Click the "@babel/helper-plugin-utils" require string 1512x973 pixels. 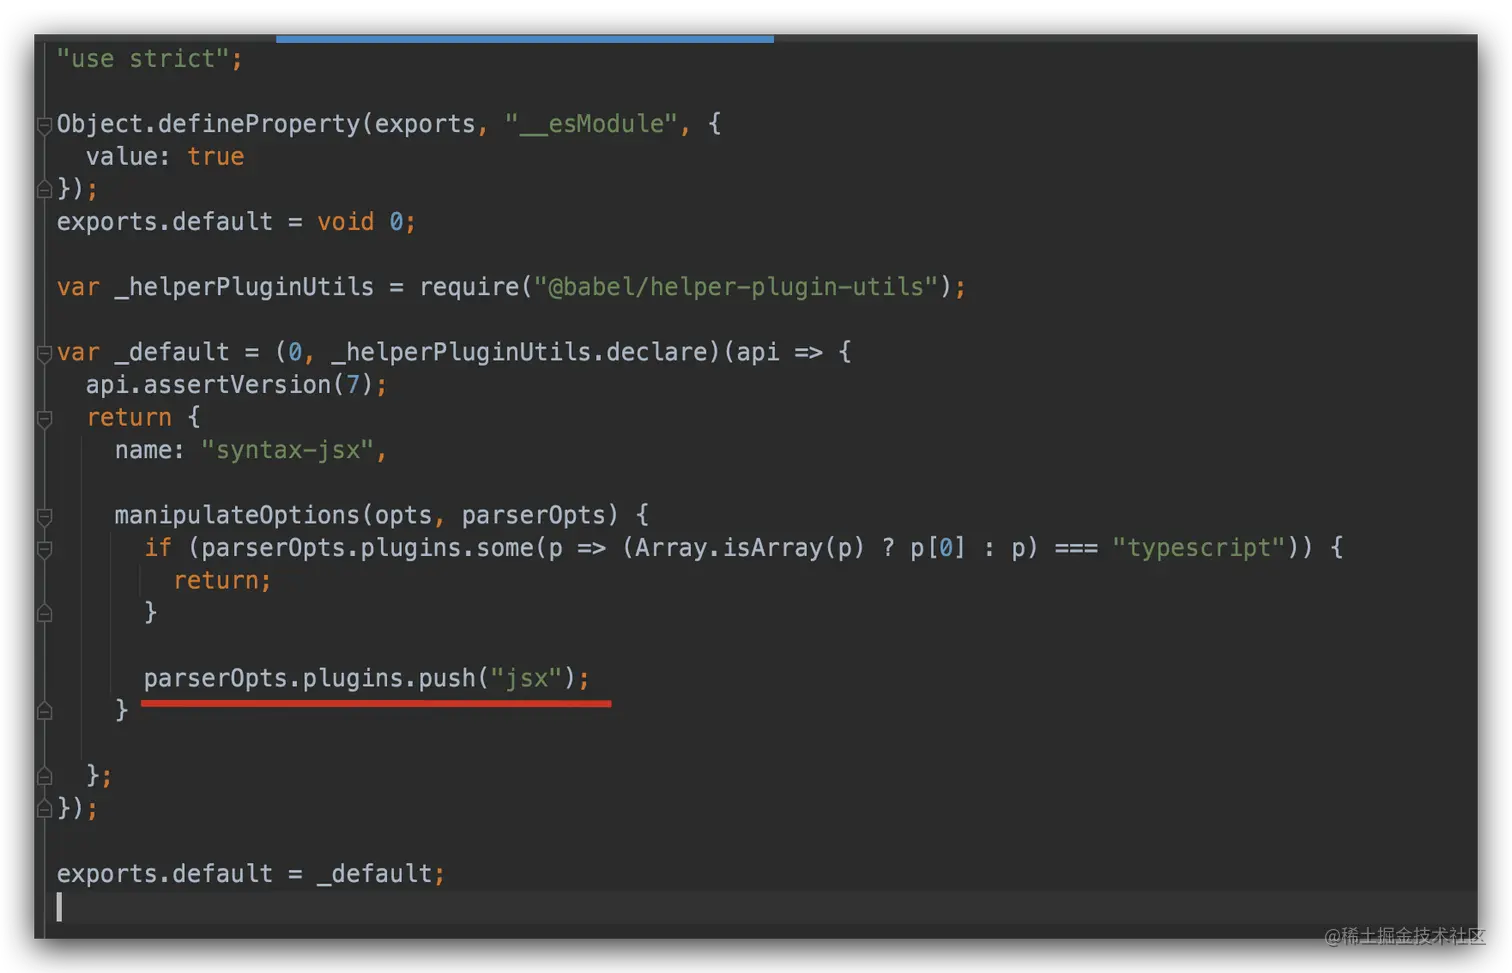(x=735, y=287)
